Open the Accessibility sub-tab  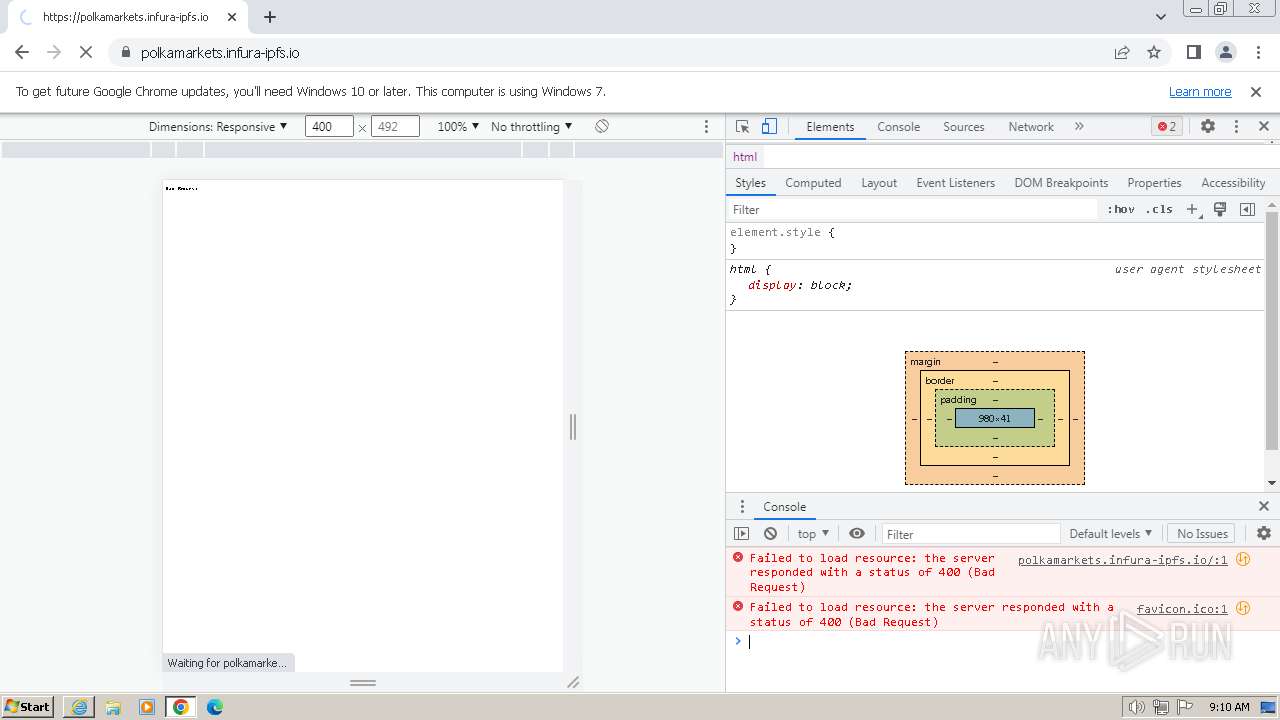pos(1233,183)
